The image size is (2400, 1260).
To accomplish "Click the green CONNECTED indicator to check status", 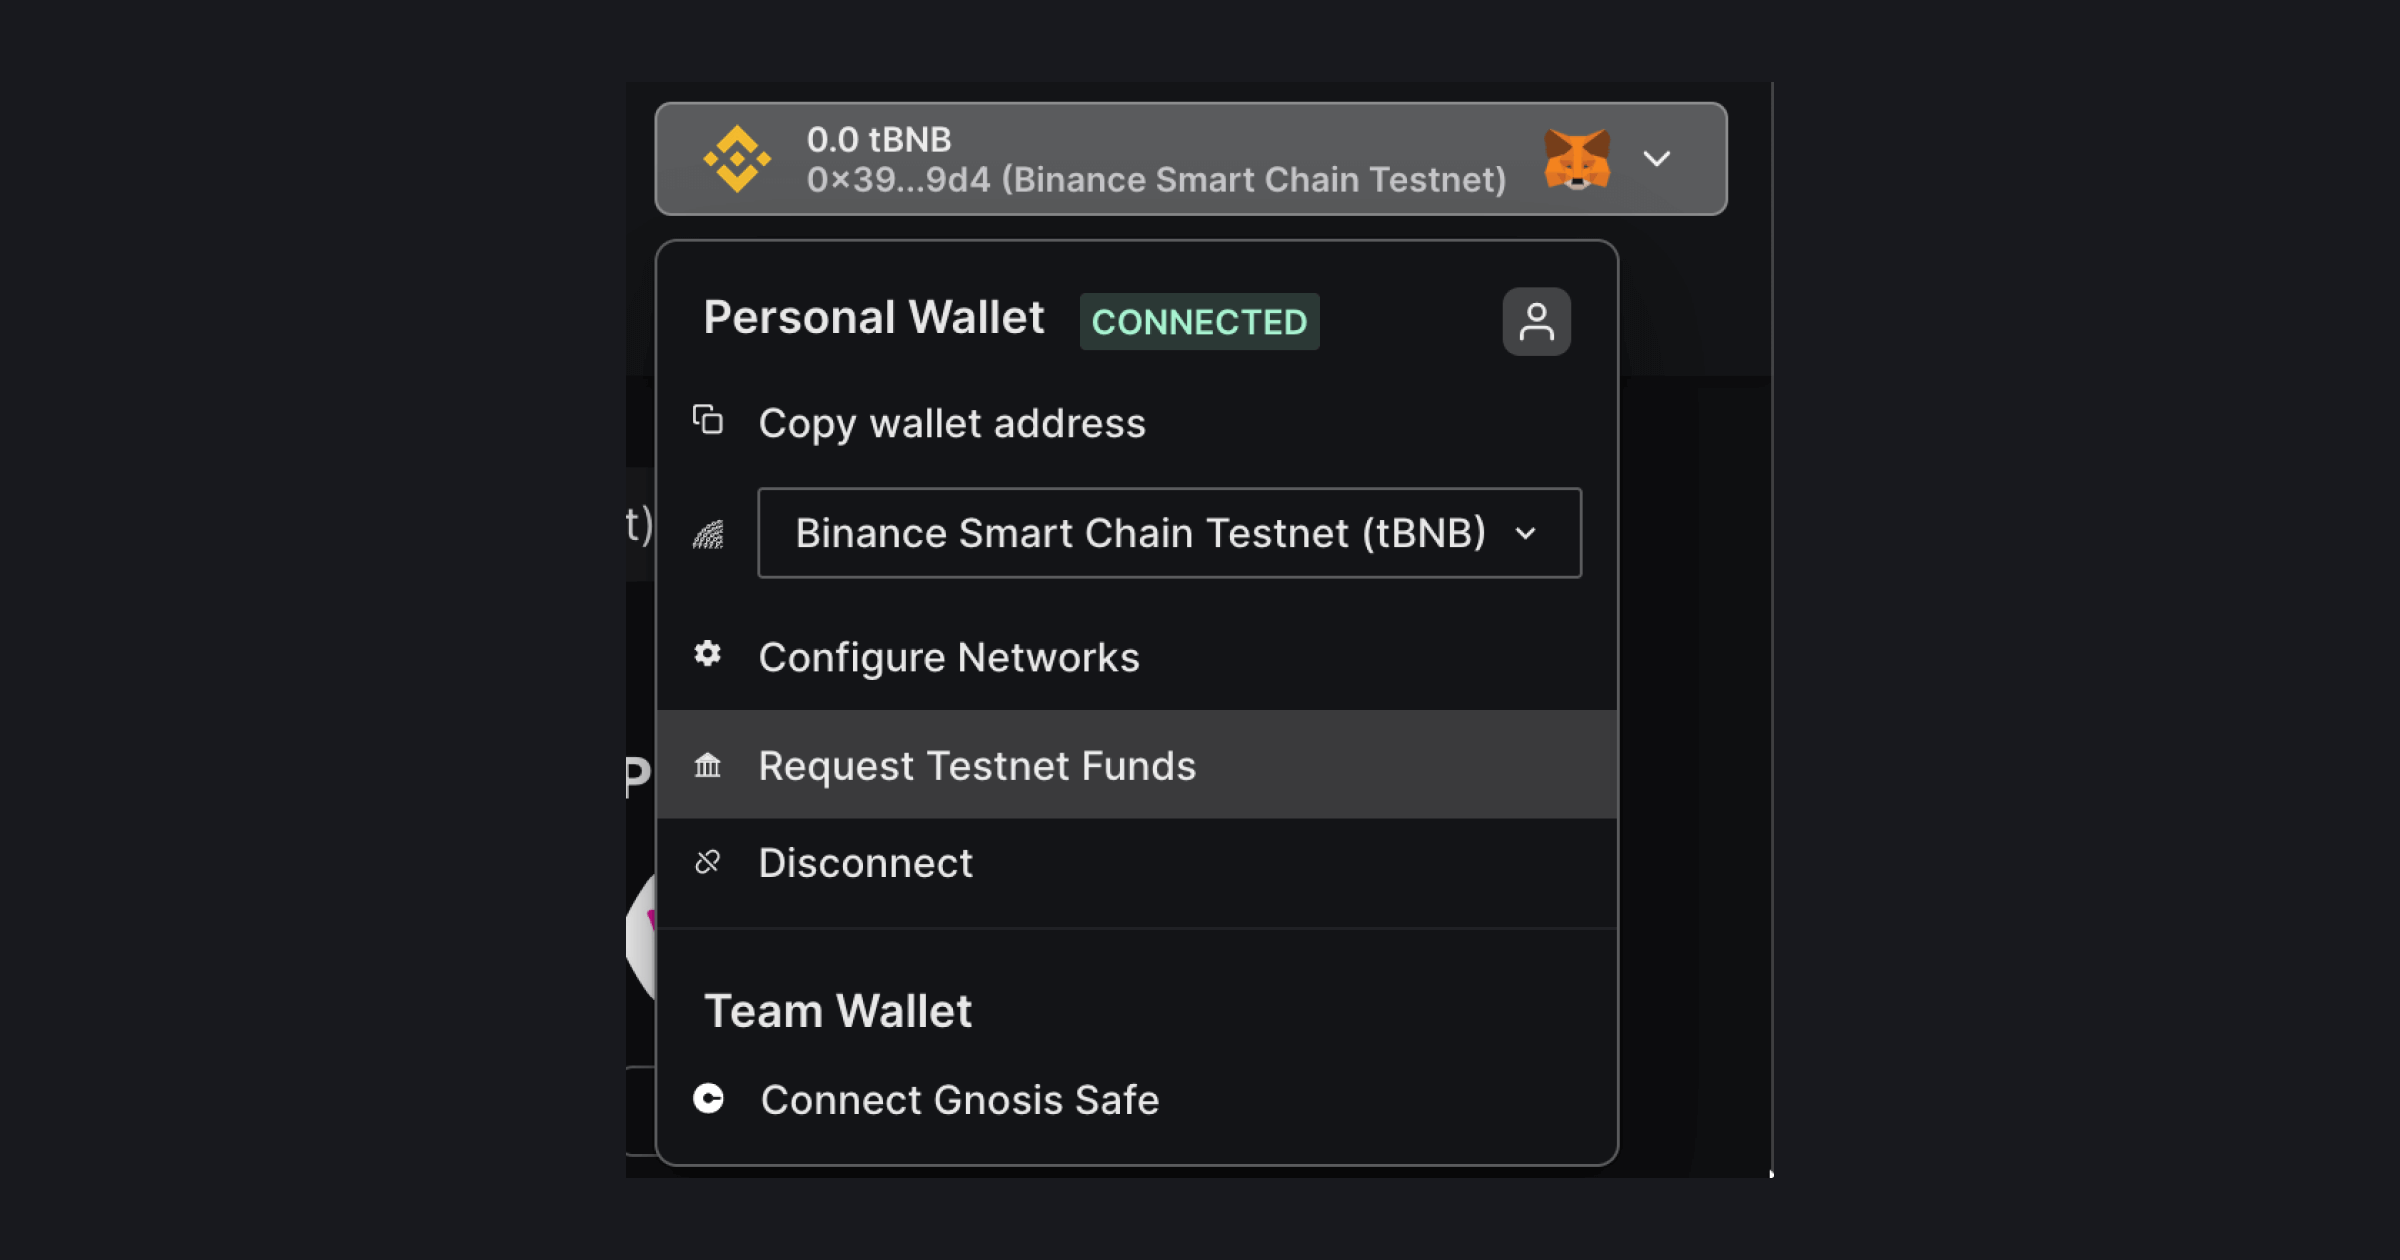I will click(1200, 321).
